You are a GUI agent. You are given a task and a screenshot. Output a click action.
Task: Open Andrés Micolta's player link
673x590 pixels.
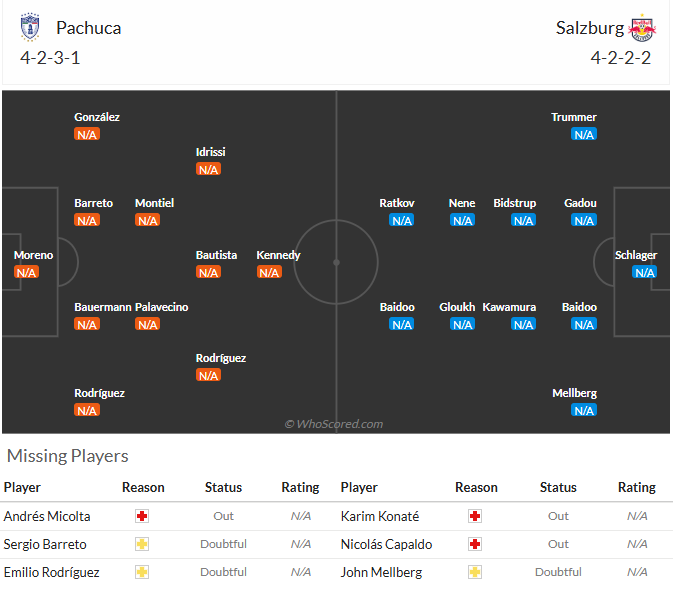point(47,516)
